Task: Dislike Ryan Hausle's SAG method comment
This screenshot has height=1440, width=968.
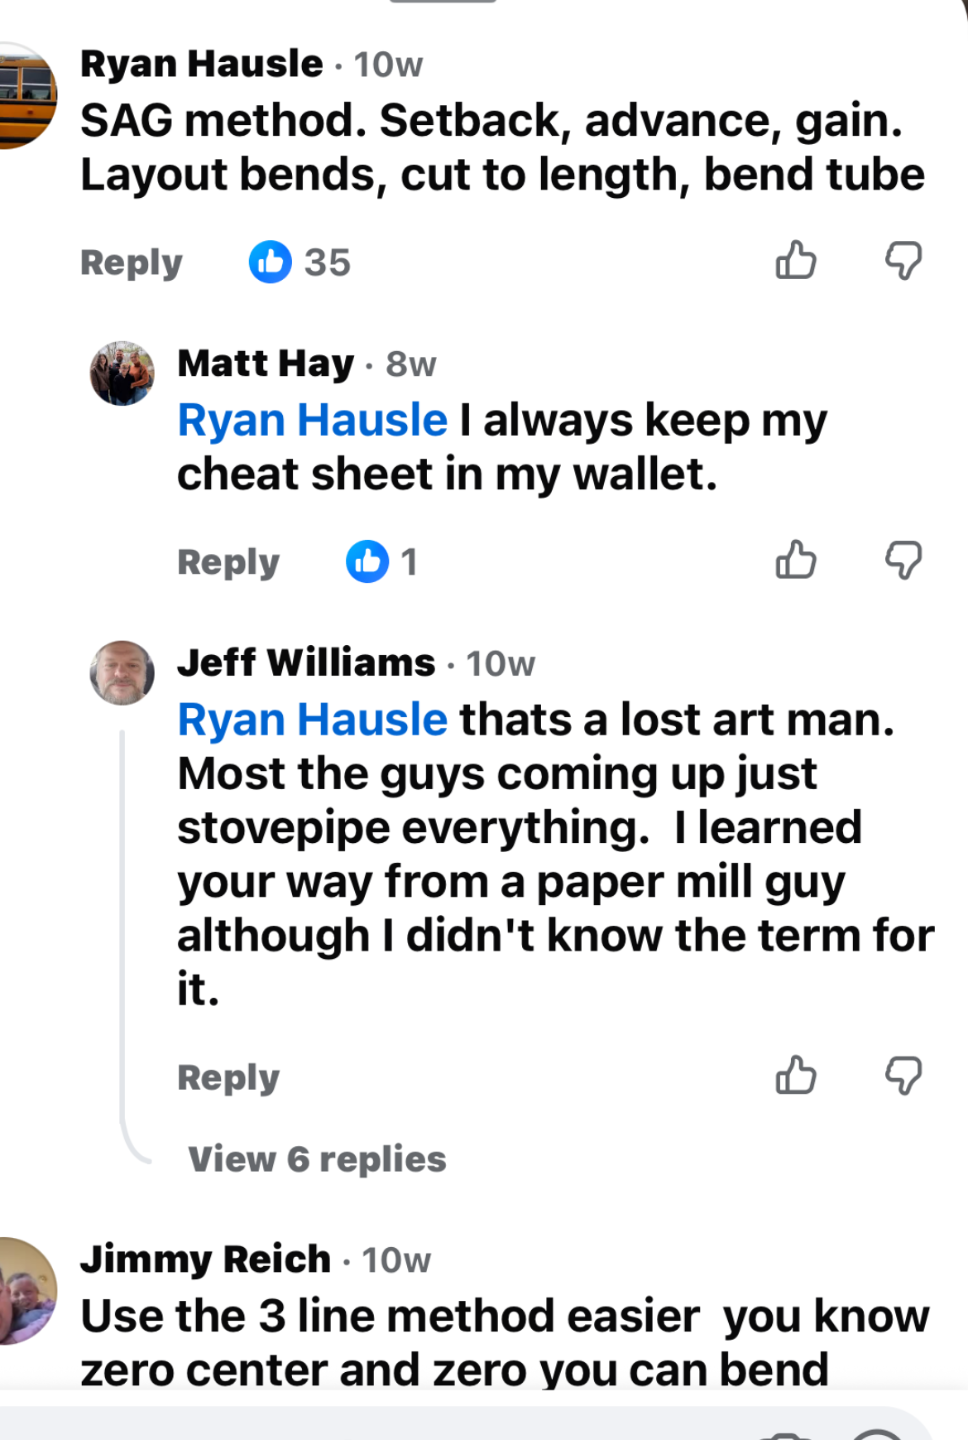Action: (903, 260)
